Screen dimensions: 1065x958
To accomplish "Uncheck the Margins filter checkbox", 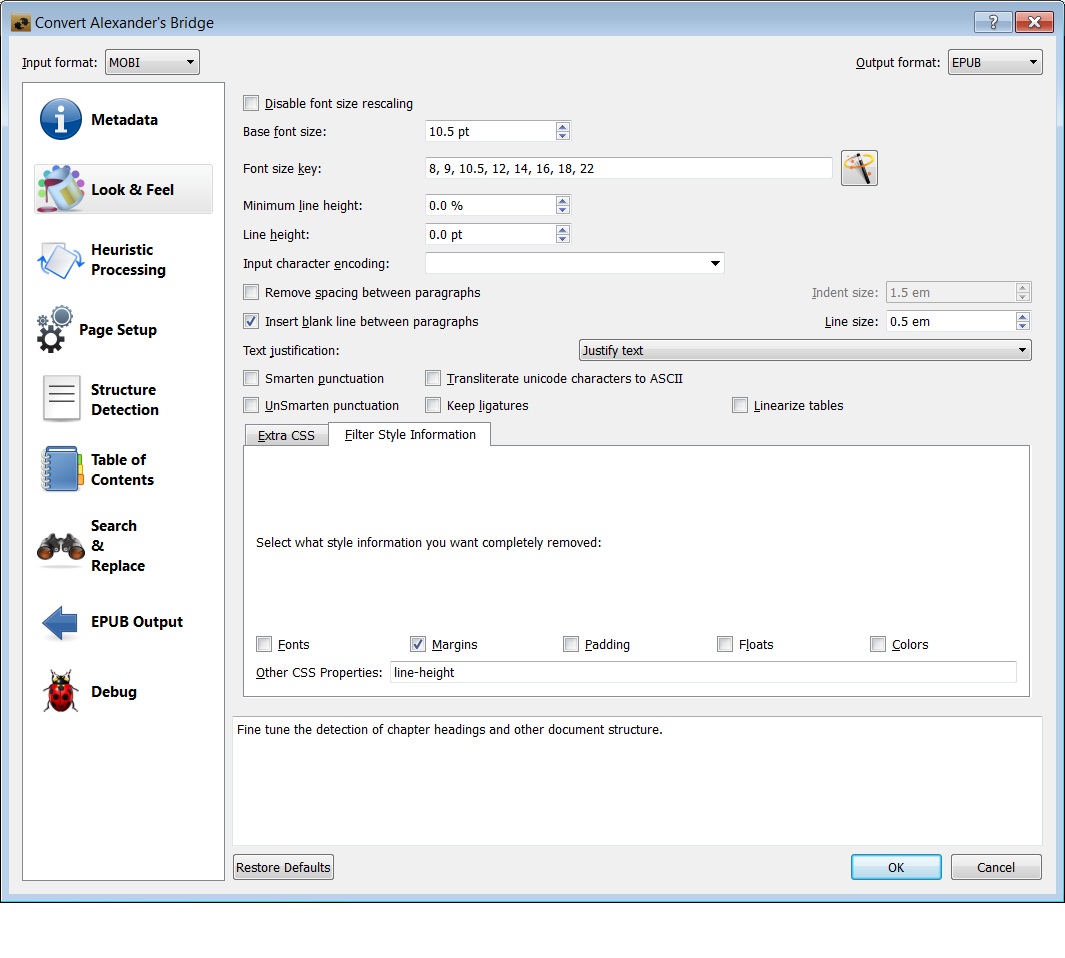I will tap(418, 644).
